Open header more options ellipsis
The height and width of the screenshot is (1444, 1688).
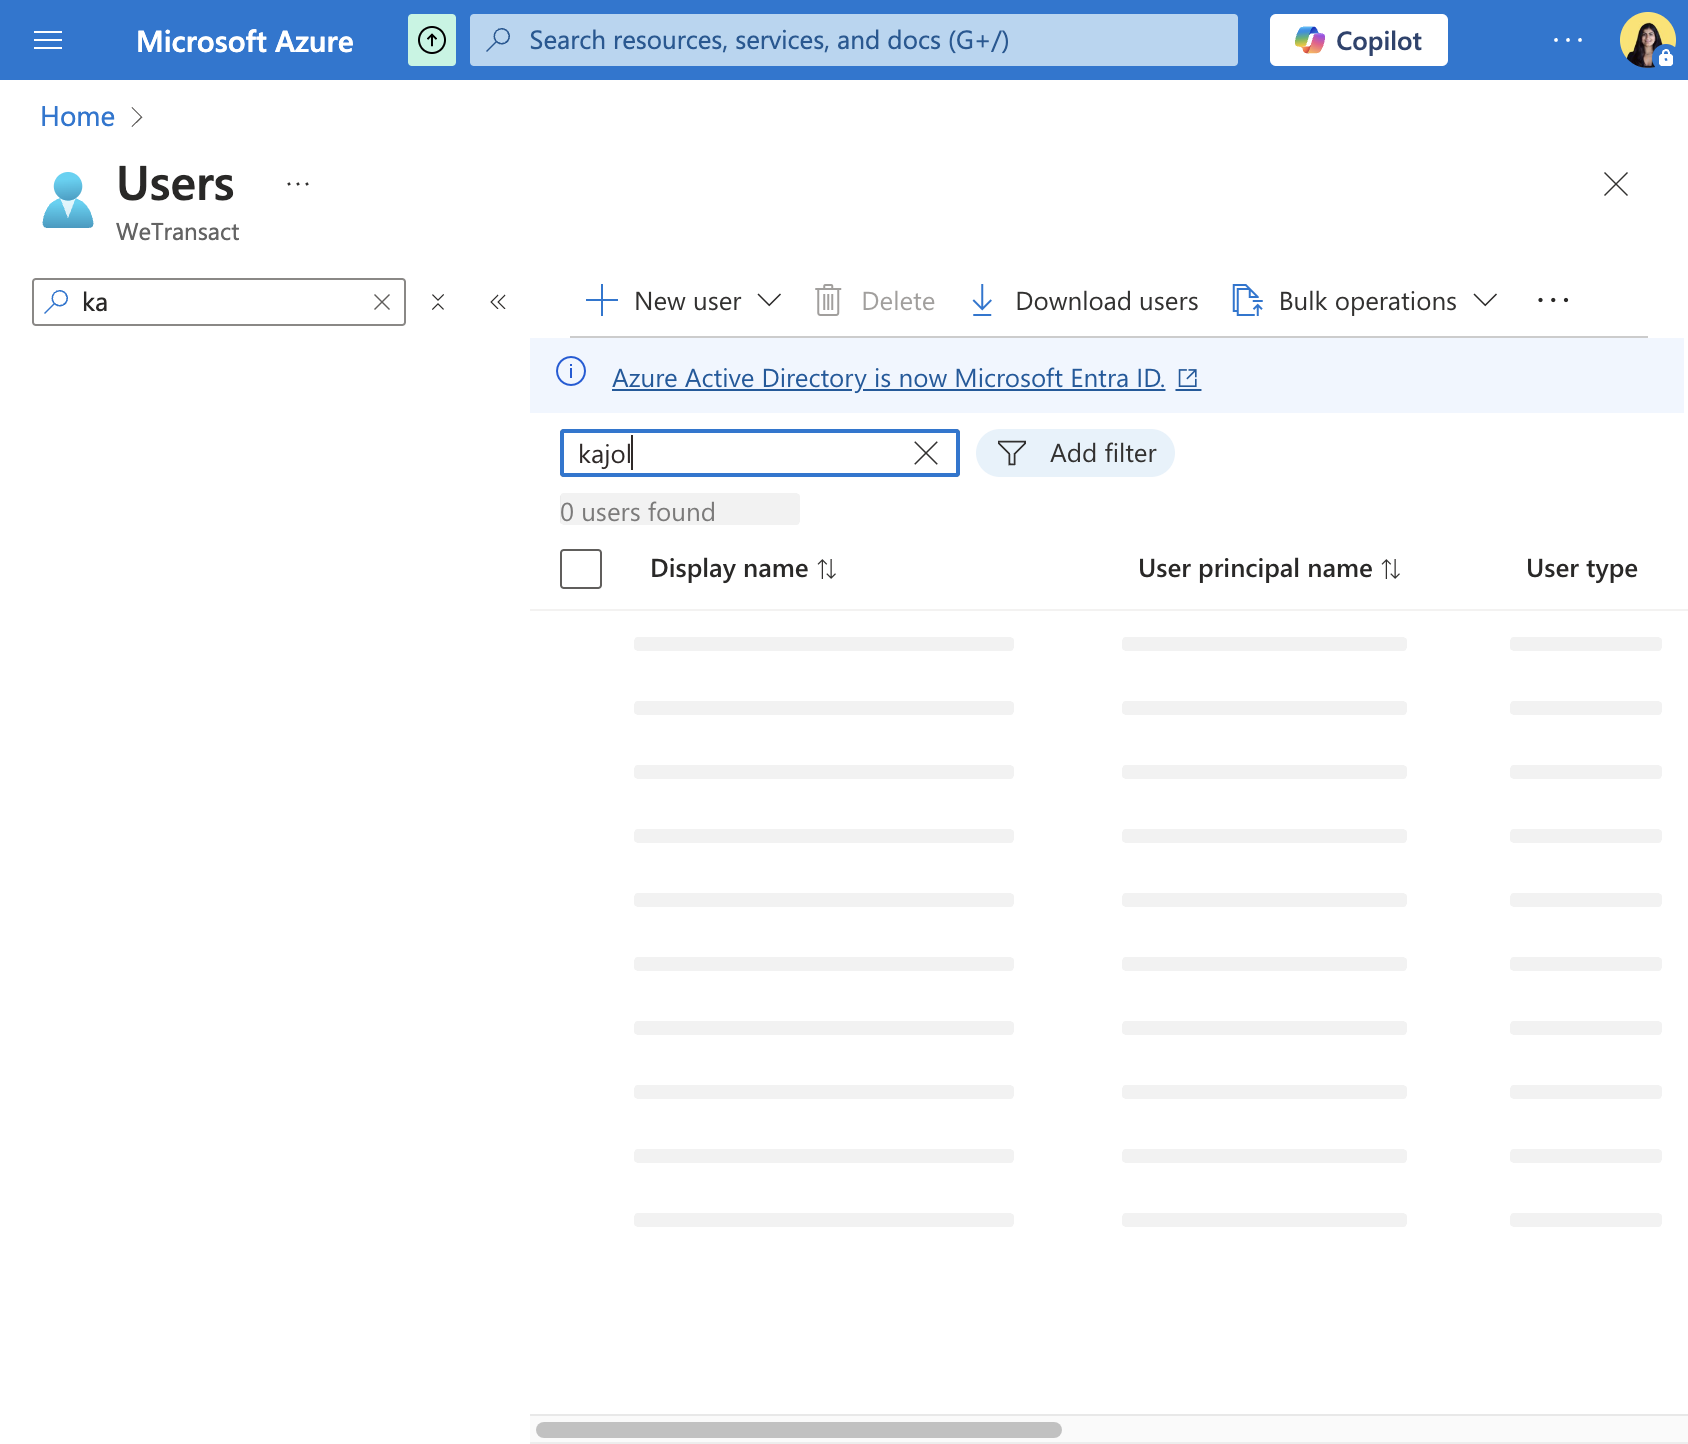(1567, 40)
